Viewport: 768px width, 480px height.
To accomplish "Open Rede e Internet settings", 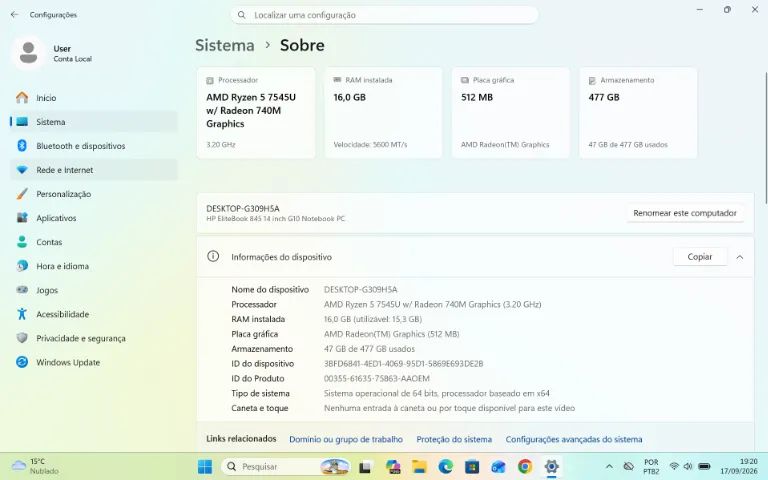I will 94,170.
